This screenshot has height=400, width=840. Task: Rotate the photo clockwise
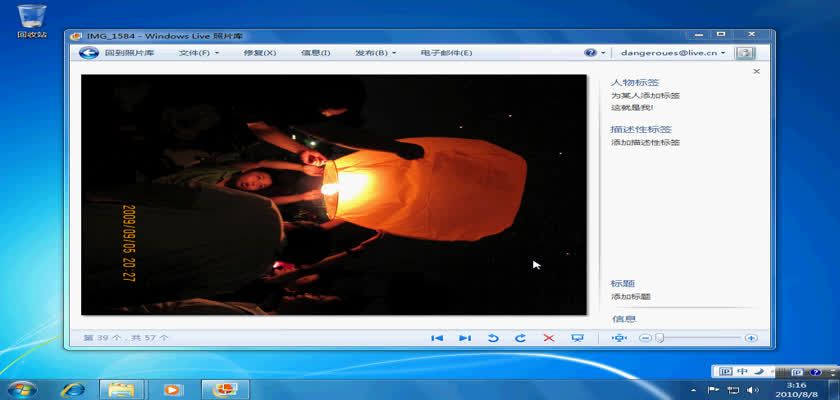pos(520,338)
